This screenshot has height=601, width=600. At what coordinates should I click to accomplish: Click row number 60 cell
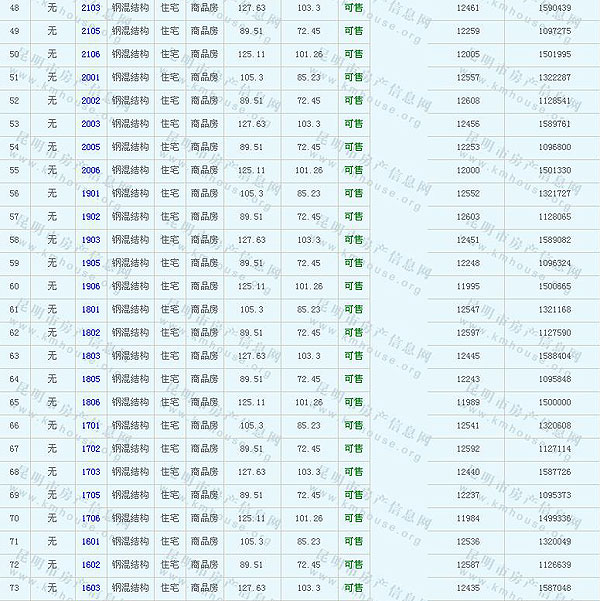[x=14, y=286]
